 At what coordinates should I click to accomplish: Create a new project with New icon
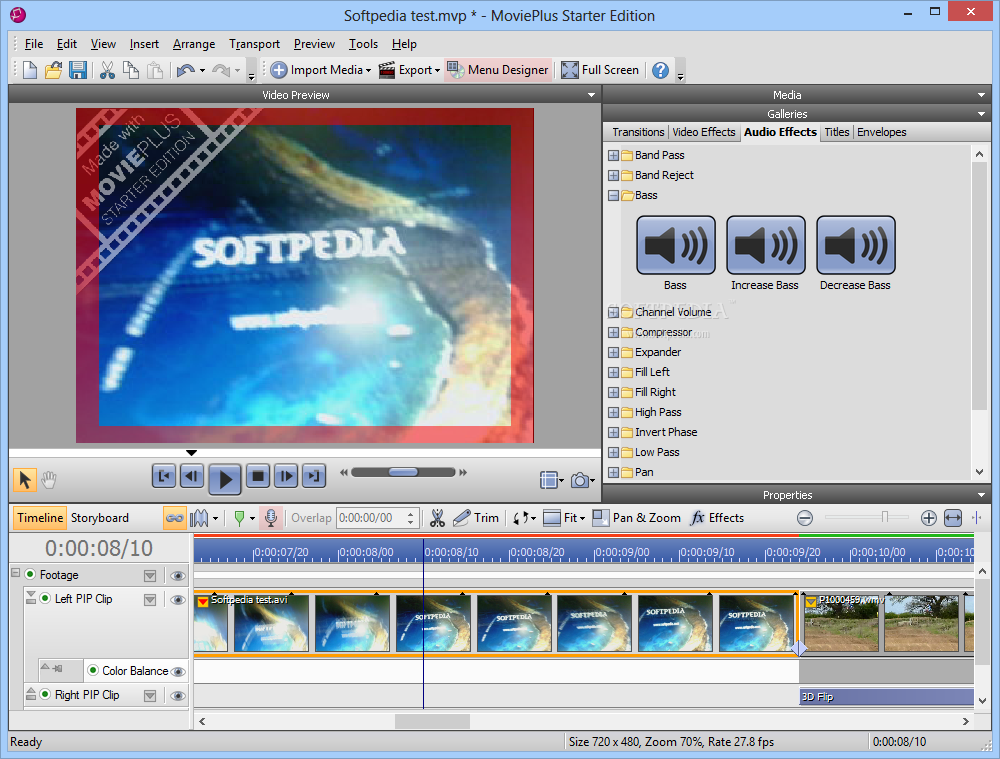point(29,70)
